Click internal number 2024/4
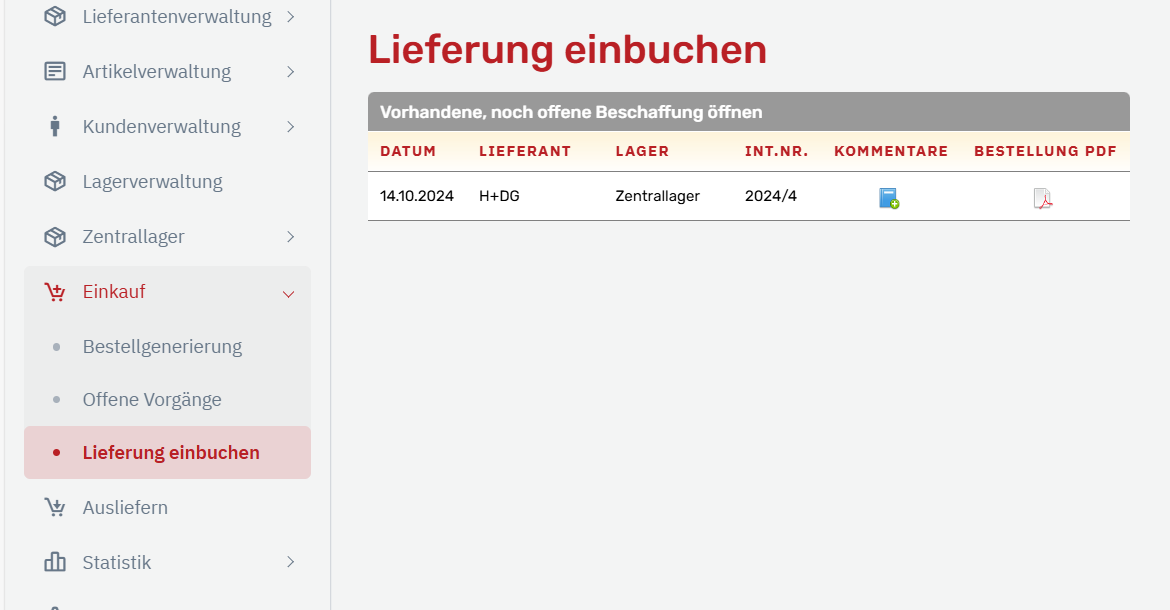1170x610 pixels. pyautogui.click(x=771, y=196)
